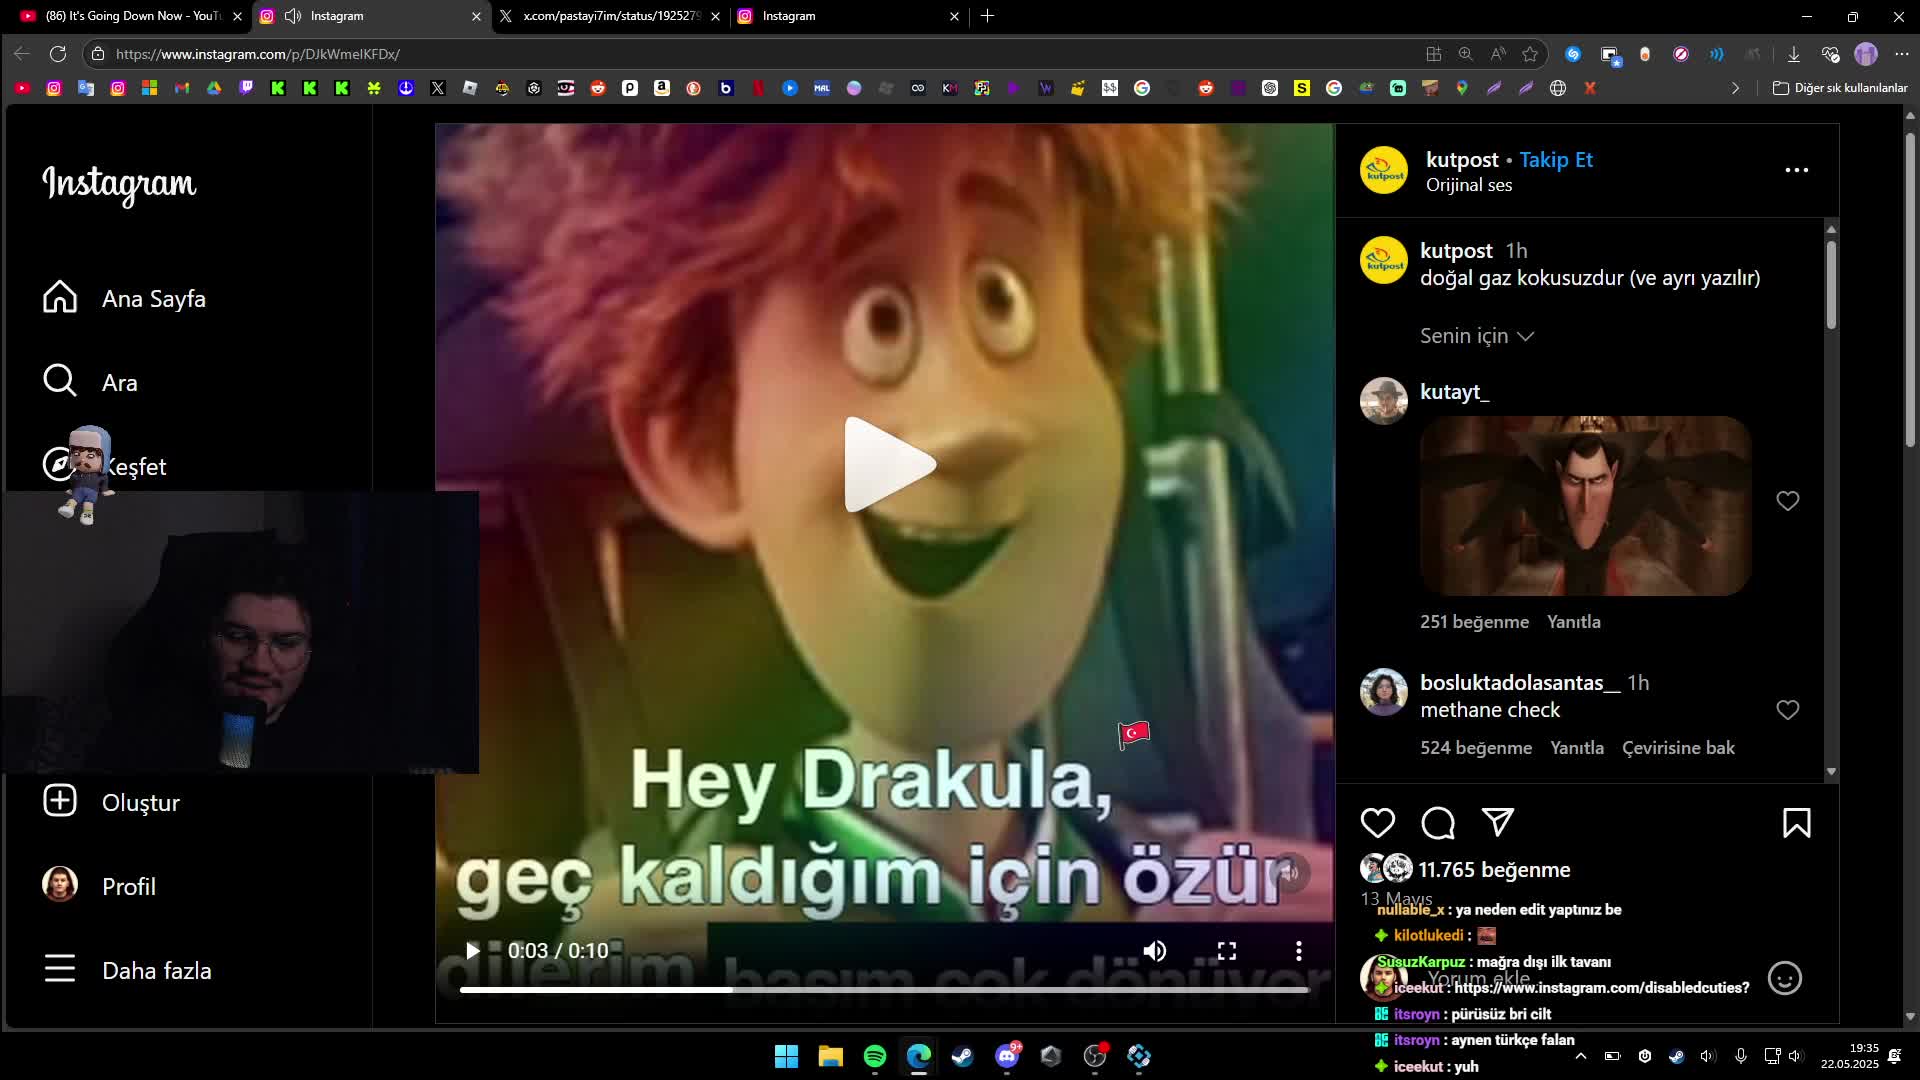View the 11.765 beğenme likes list
The height and width of the screenshot is (1080, 1920).
pos(1494,870)
